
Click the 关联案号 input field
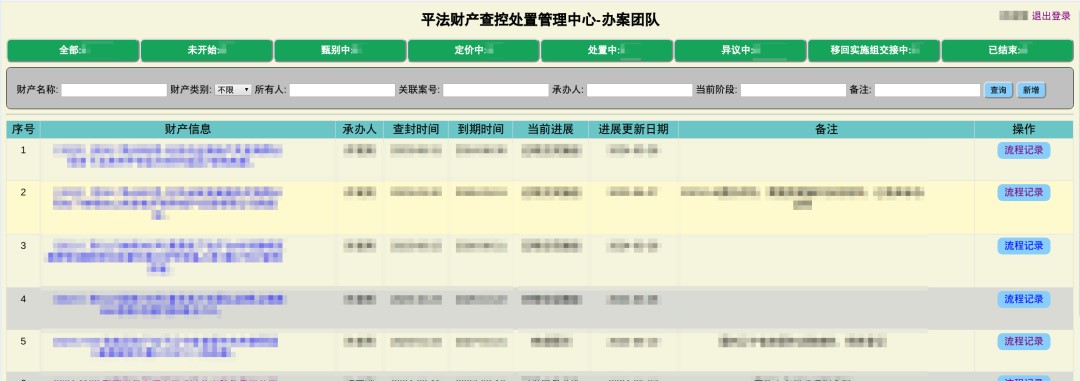pos(496,90)
